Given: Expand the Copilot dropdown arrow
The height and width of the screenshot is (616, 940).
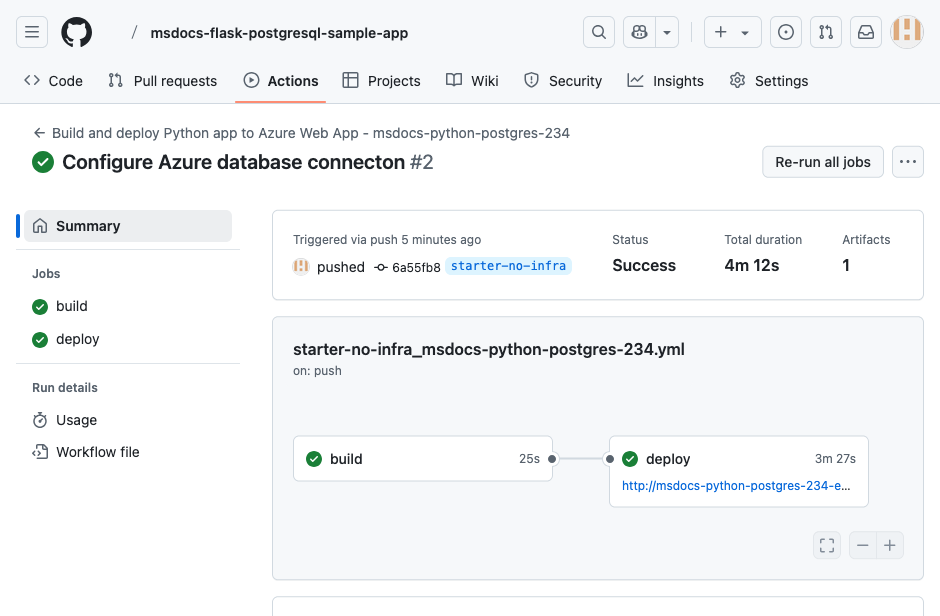Looking at the screenshot, I should tap(668, 31).
